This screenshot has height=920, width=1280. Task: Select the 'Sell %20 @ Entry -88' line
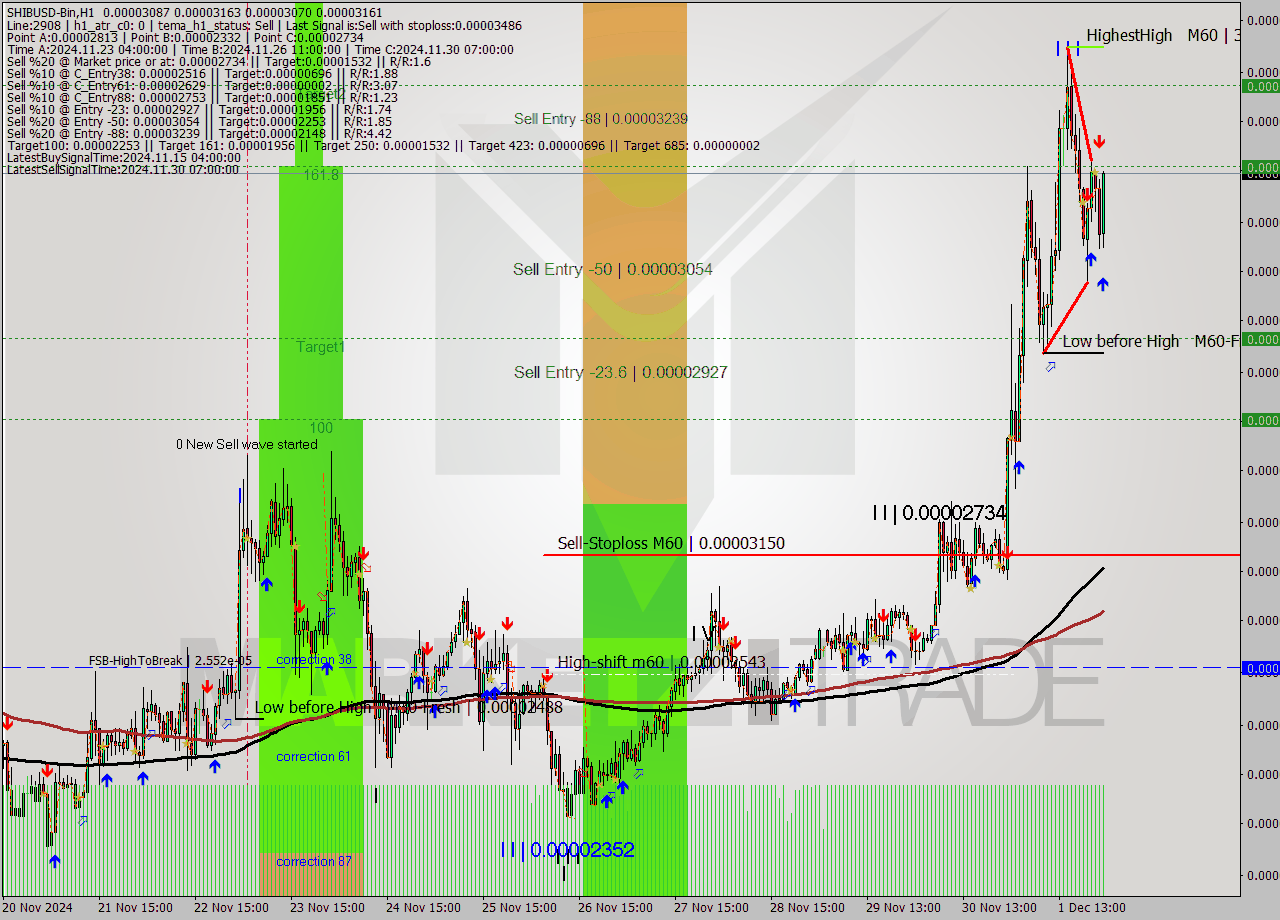click(x=199, y=133)
